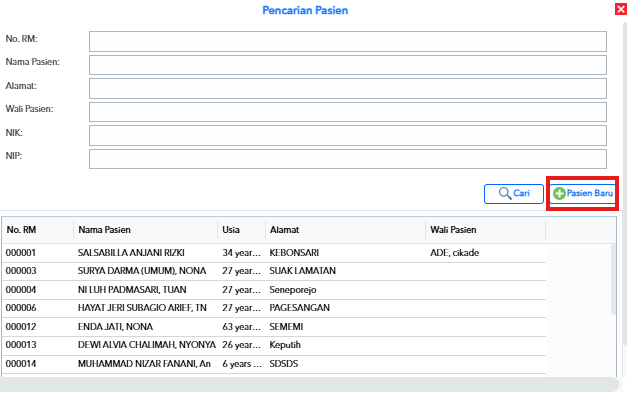Select the Seneporejo address cell

(293, 290)
